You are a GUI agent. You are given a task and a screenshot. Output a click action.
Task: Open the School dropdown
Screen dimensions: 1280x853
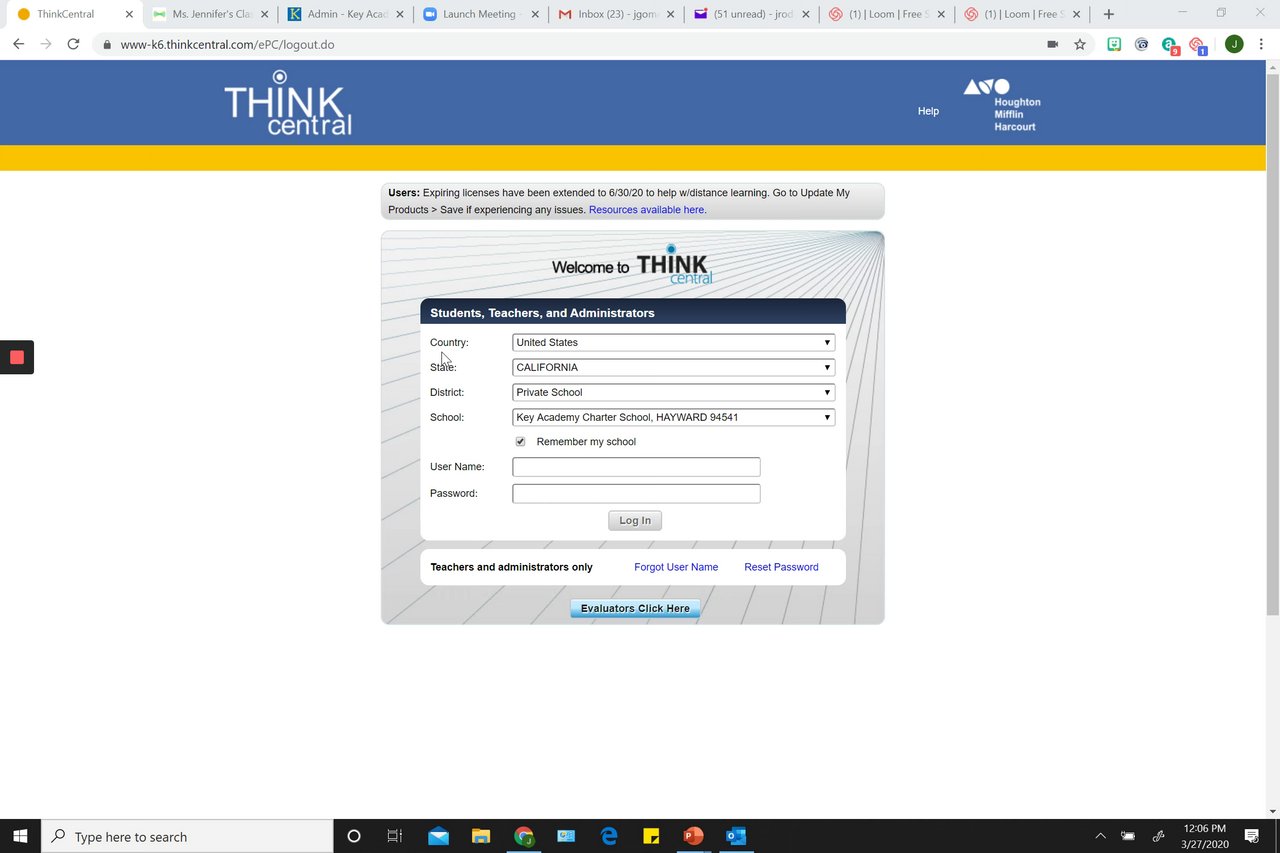pos(673,417)
